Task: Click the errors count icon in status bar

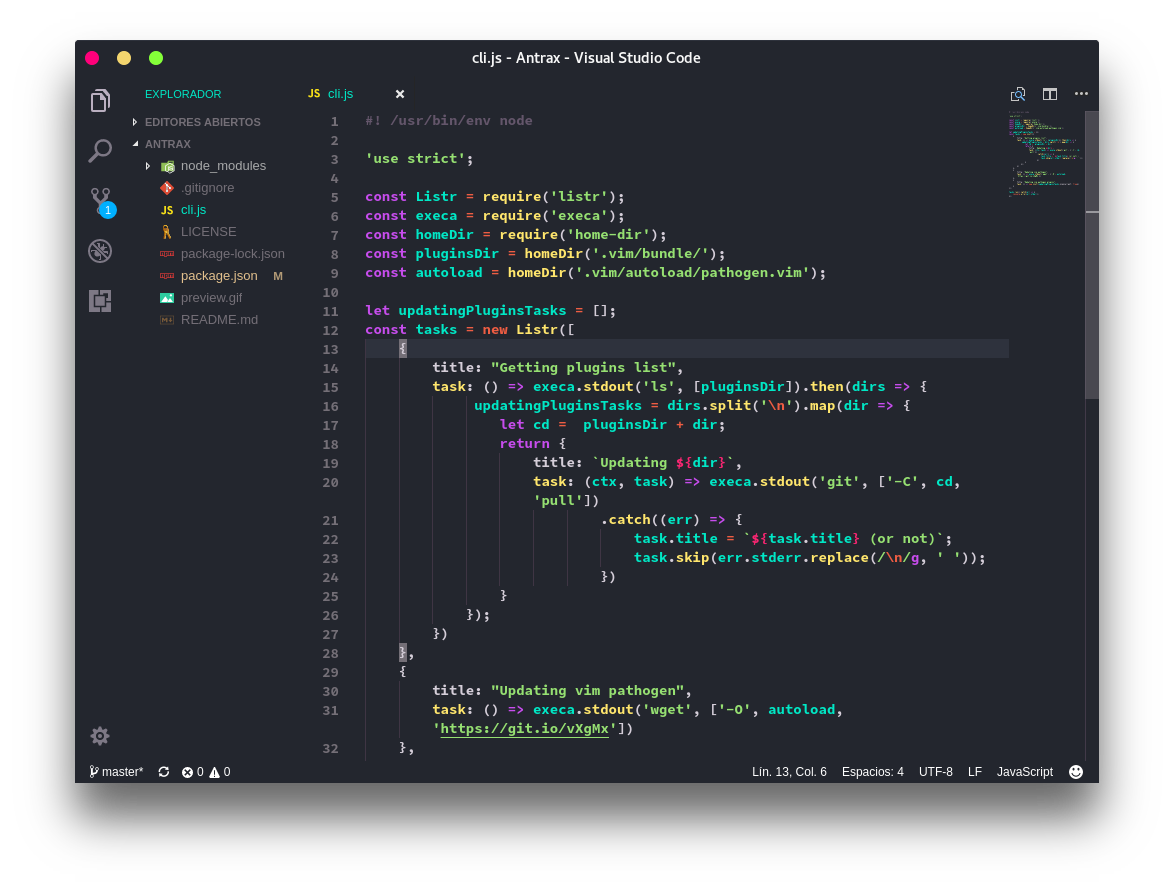Action: (x=187, y=772)
